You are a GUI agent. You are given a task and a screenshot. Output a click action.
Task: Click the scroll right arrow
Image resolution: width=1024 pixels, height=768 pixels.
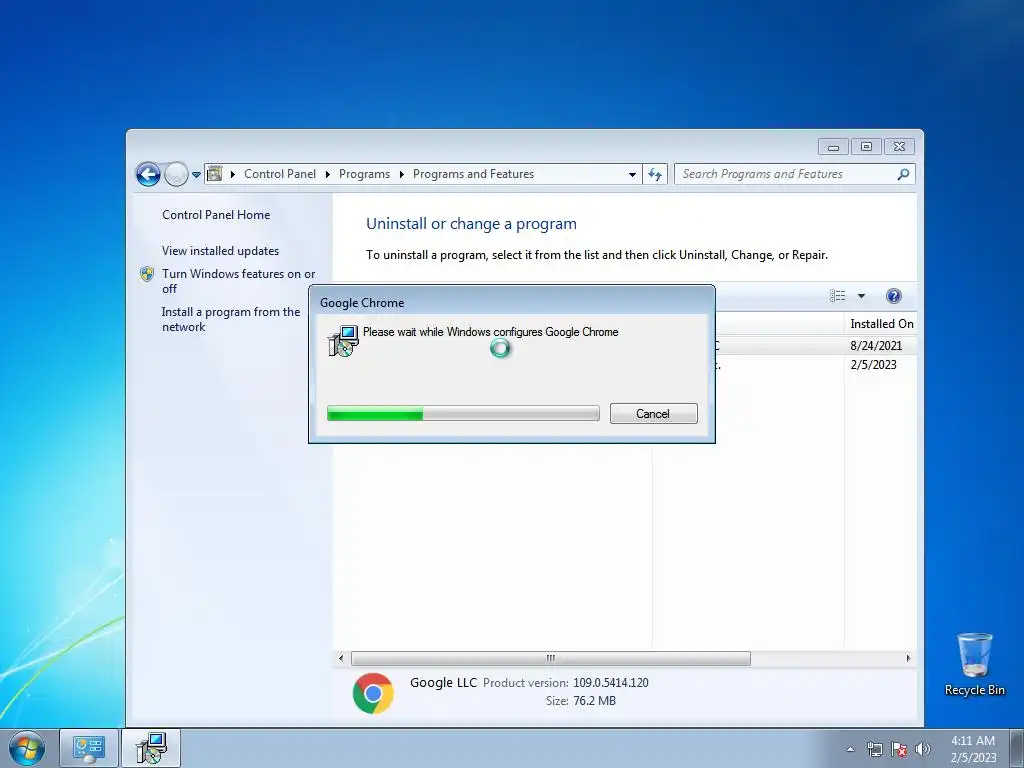pos(908,658)
